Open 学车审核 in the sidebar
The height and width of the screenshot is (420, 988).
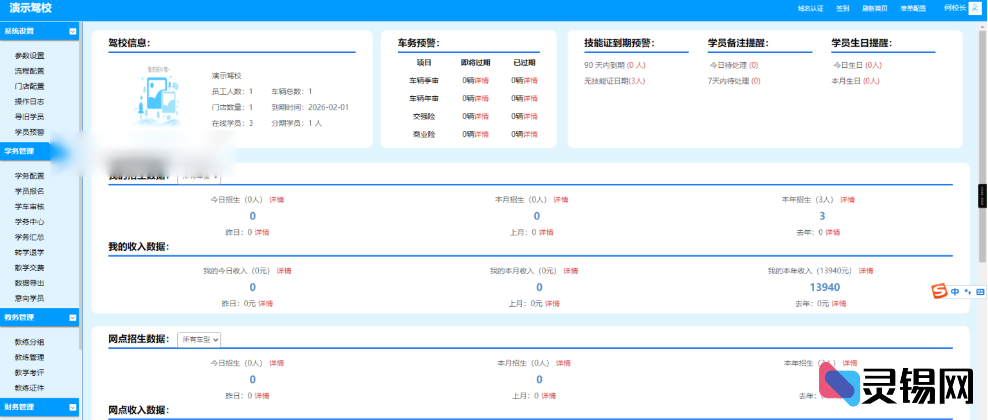(30, 207)
